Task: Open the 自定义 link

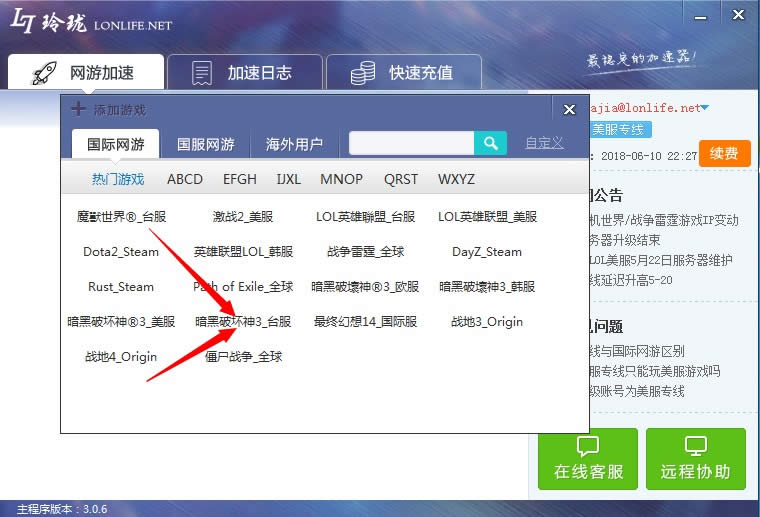Action: 544,143
